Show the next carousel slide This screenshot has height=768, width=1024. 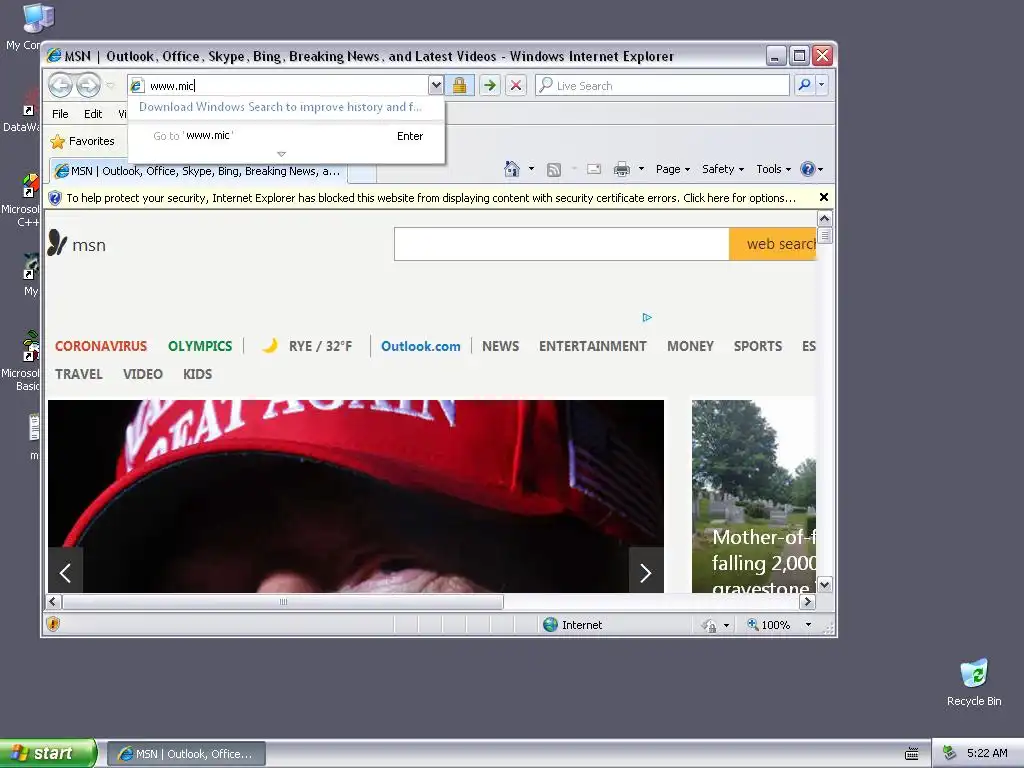coord(646,572)
